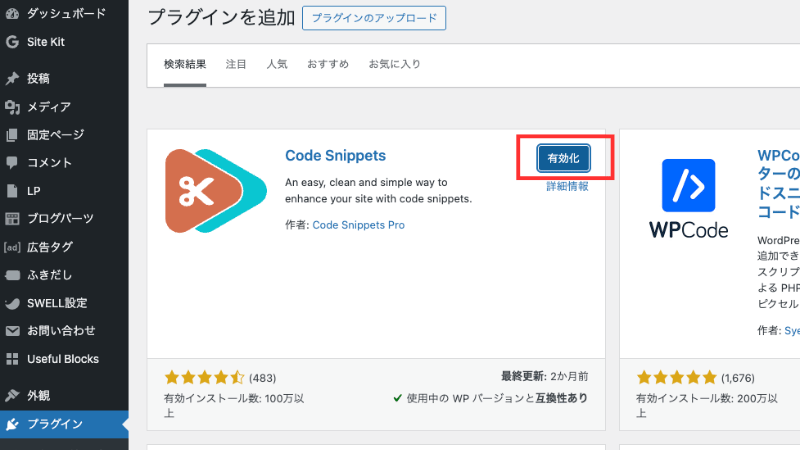Screen dimensions: 800x450
Task: Open プラグイン menu entry
Action: click(55, 424)
